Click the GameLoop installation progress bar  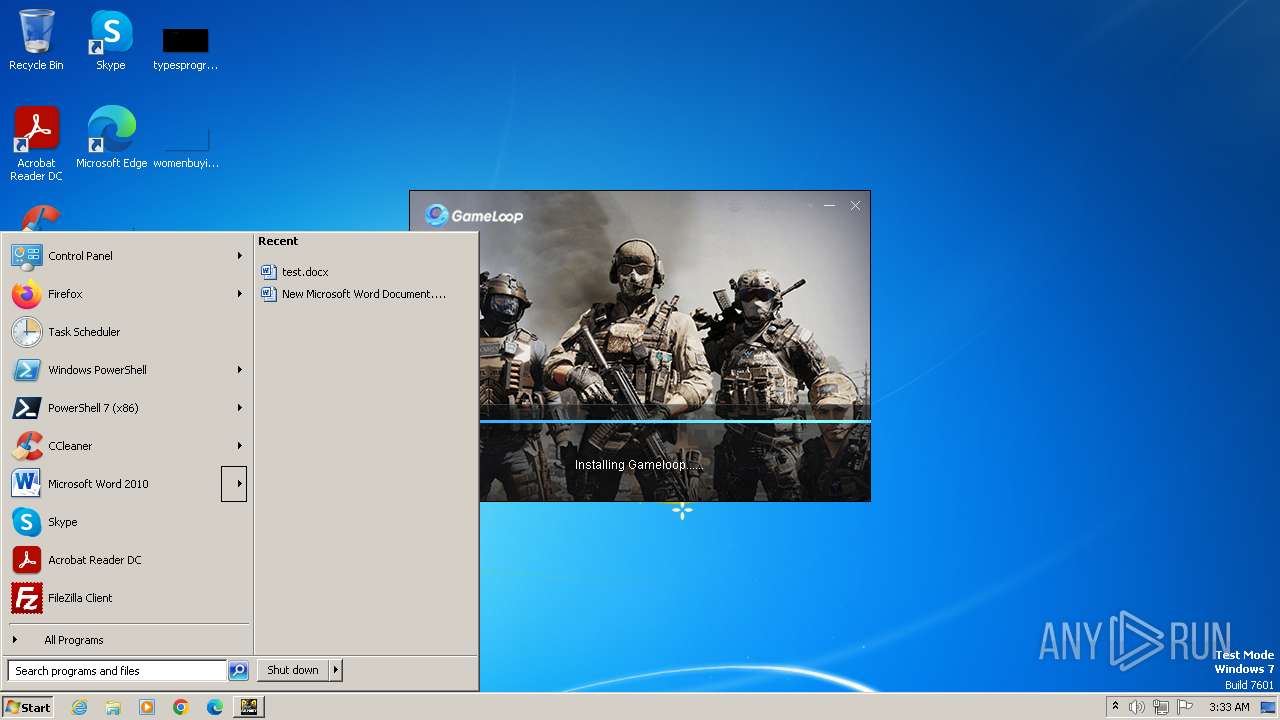(675, 421)
